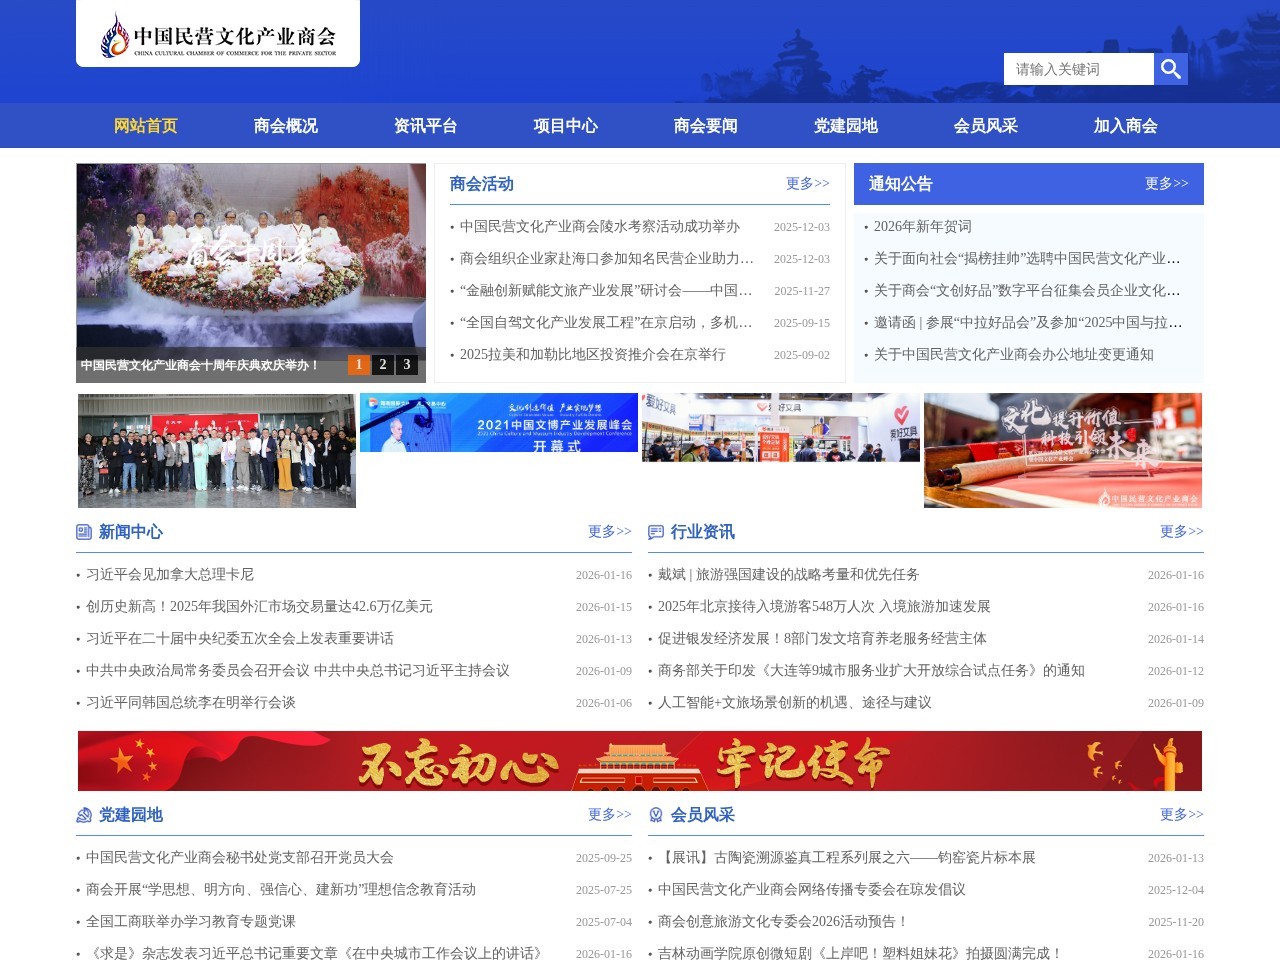Click the 党建园地 section icon
Image resolution: width=1280 pixels, height=960 pixels.
[x=84, y=815]
